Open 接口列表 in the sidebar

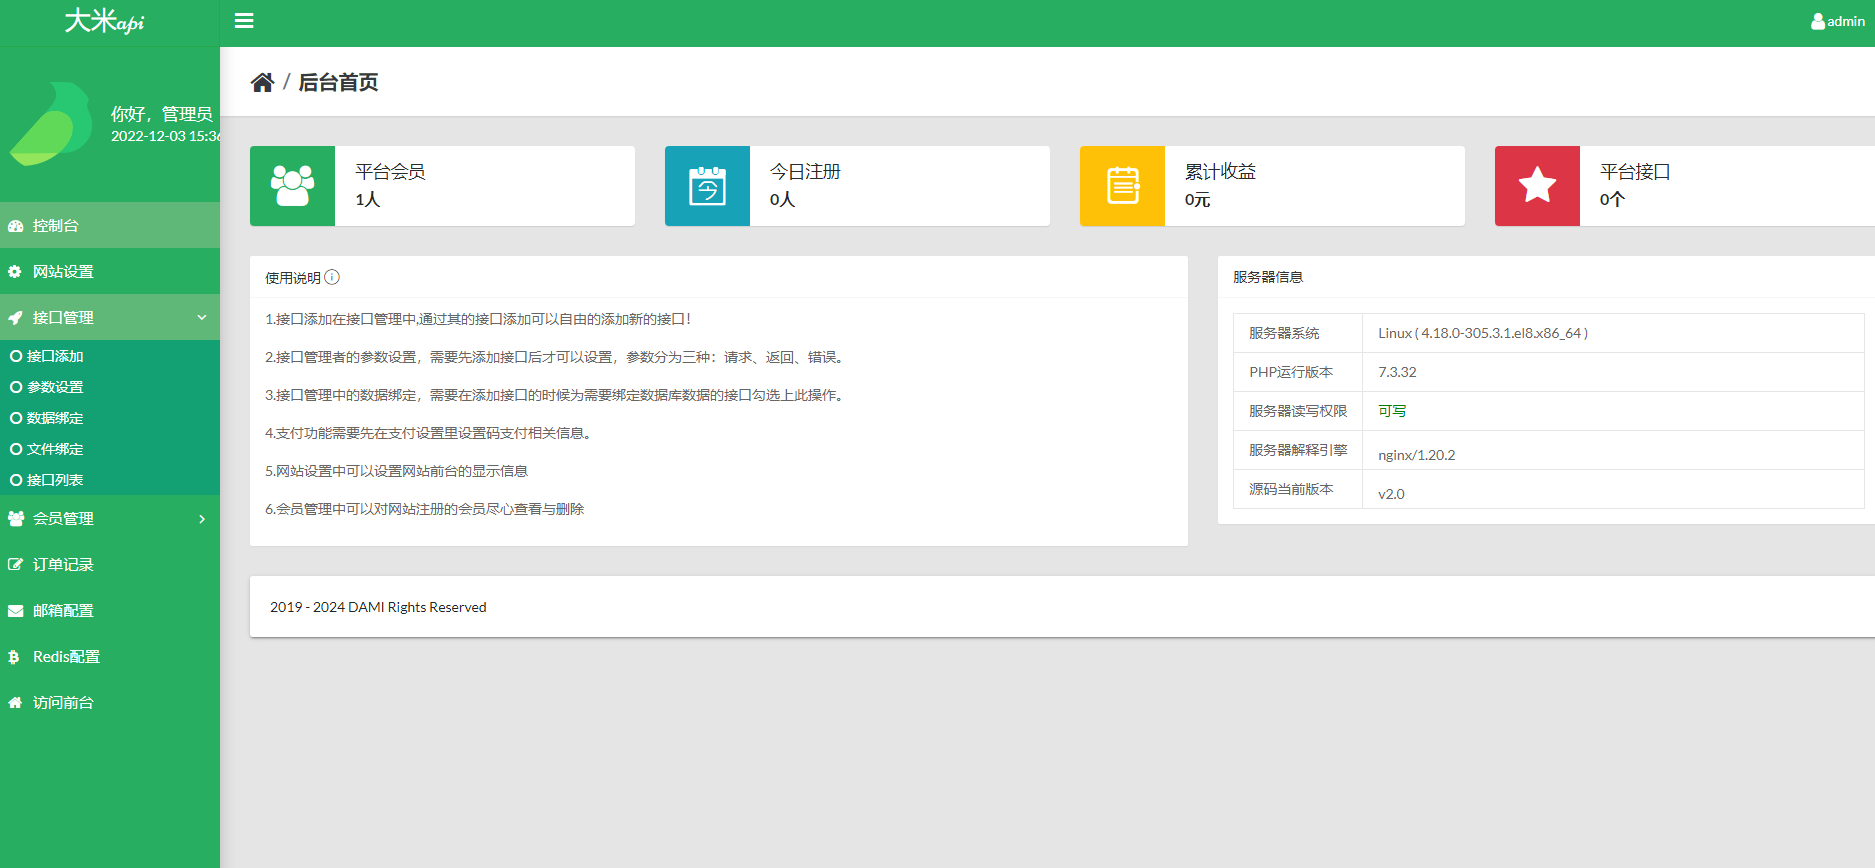click(55, 480)
